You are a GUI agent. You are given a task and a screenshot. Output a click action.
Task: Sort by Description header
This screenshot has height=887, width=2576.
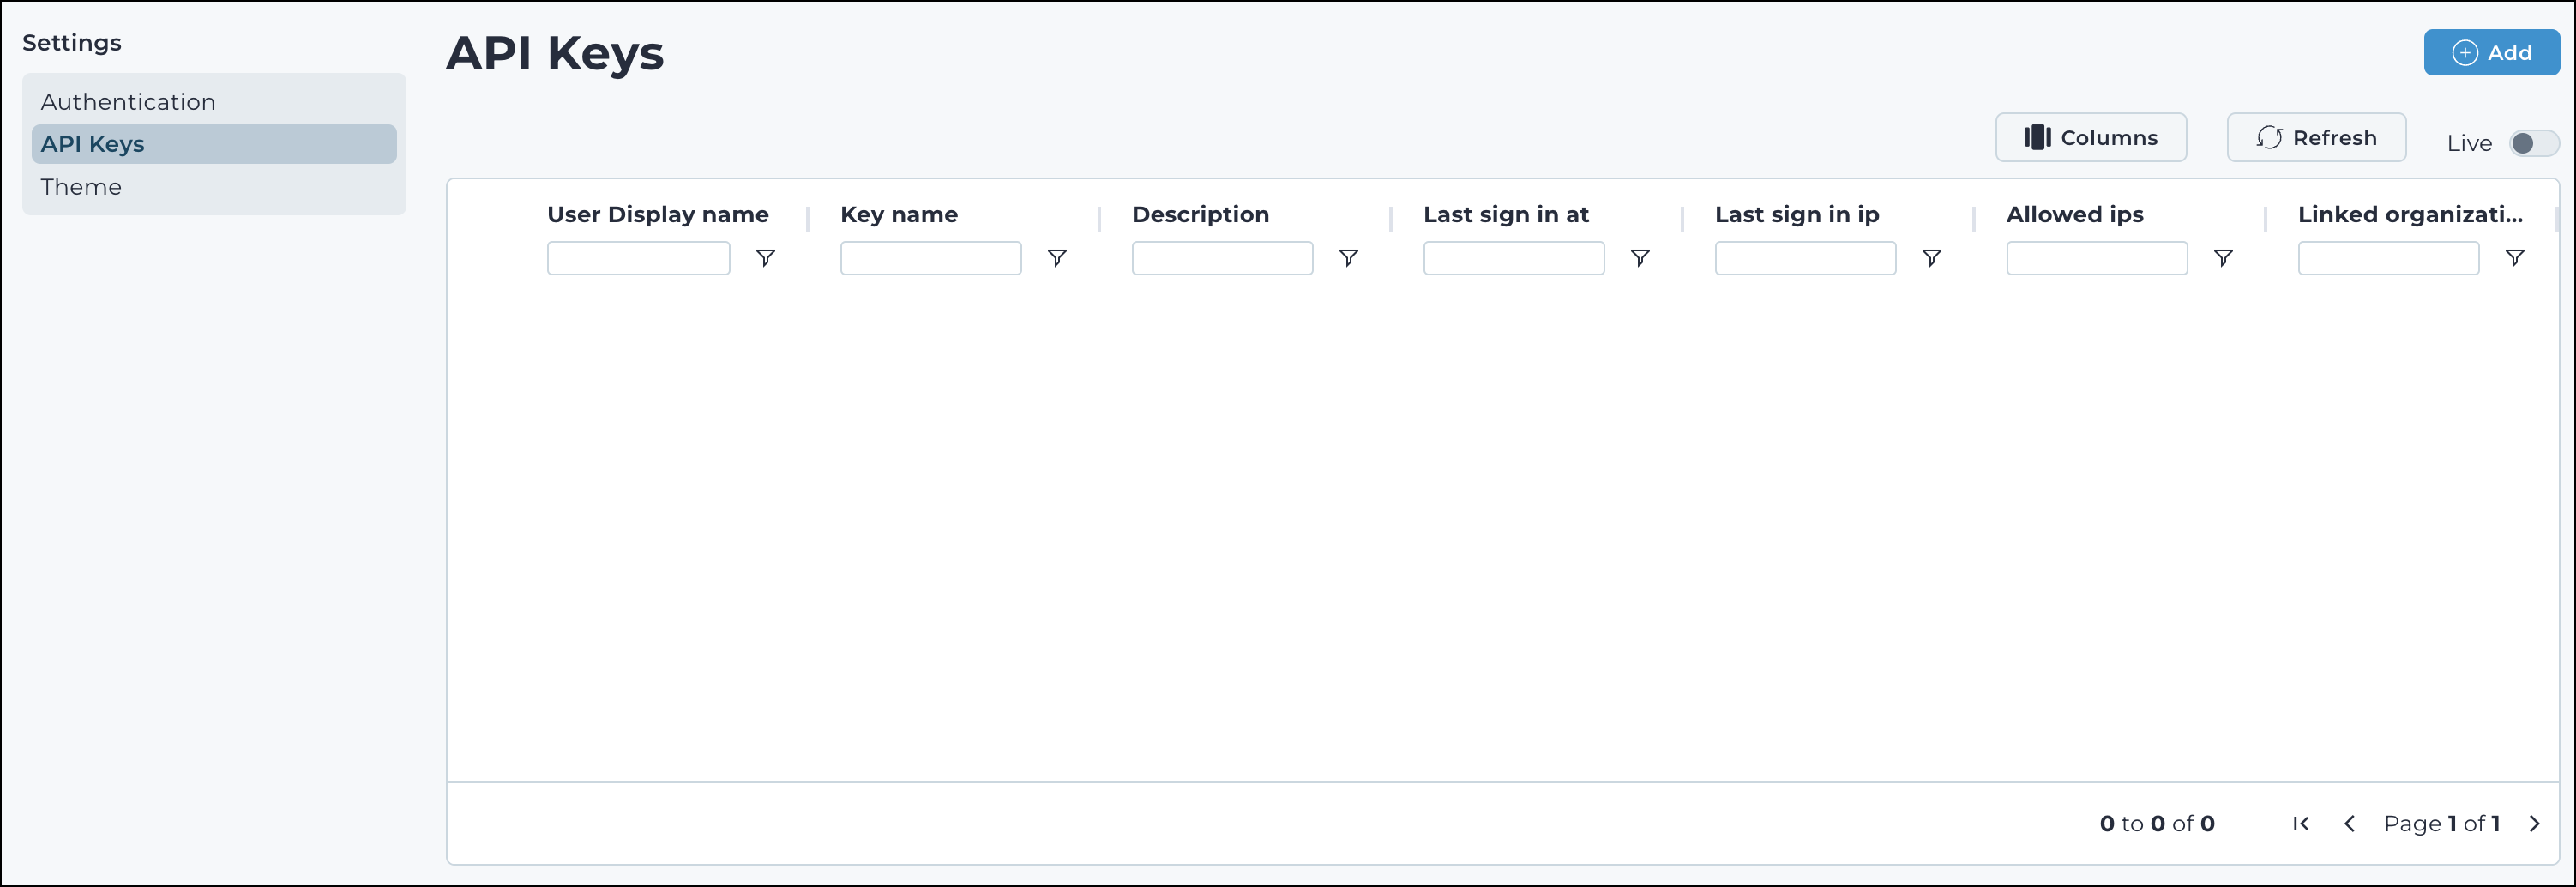[1200, 214]
